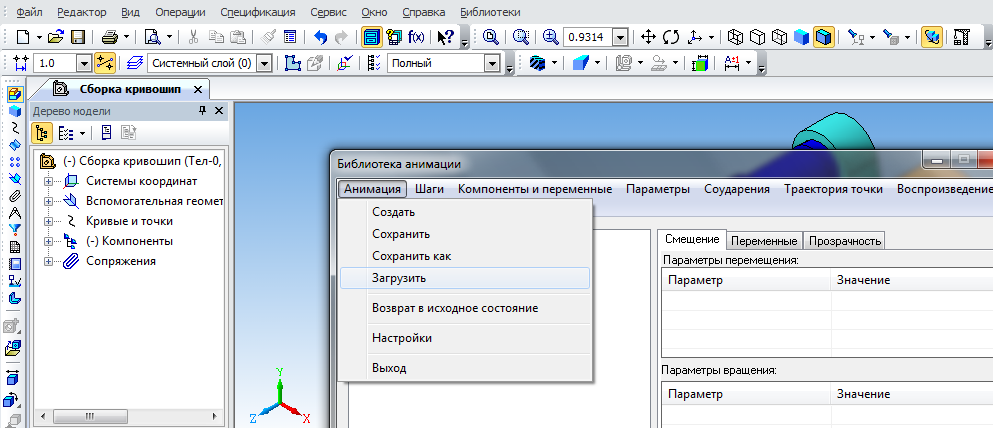Open the Системный слой (0) dropdown
This screenshot has width=993, height=428.
tap(264, 63)
